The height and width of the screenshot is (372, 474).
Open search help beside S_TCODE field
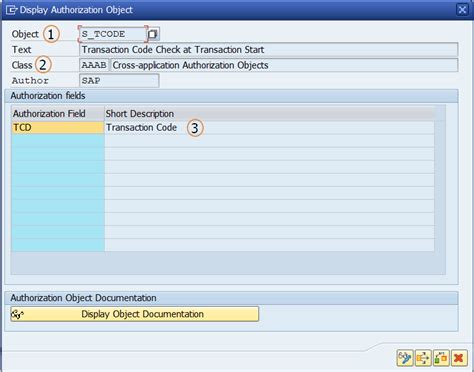click(x=153, y=34)
